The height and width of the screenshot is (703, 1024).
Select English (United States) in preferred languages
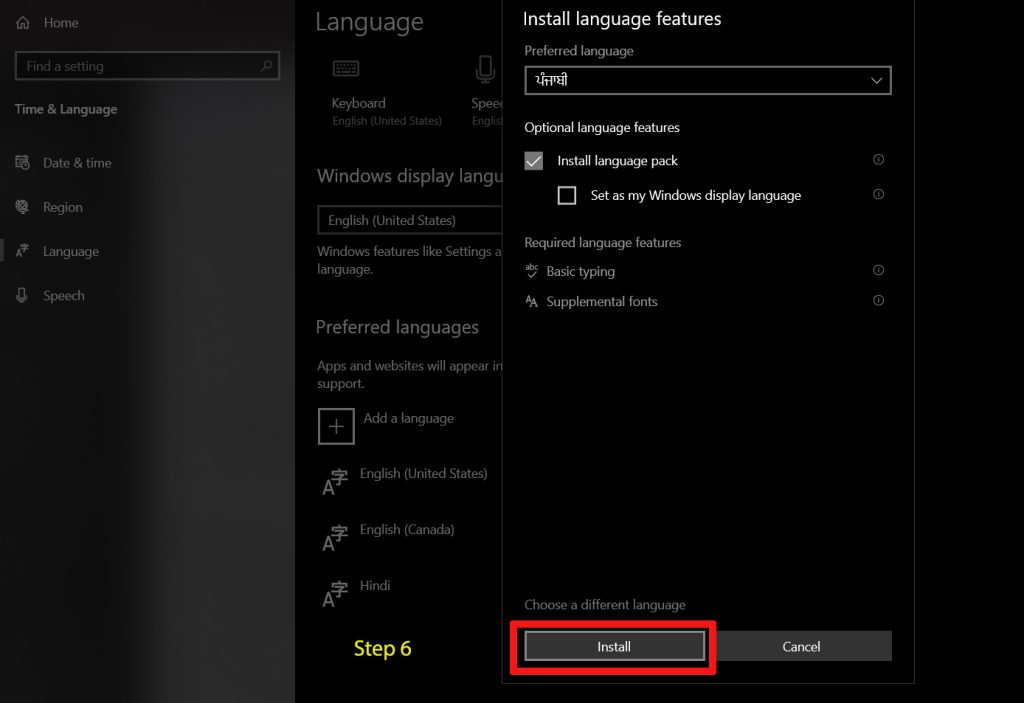pyautogui.click(x=423, y=474)
